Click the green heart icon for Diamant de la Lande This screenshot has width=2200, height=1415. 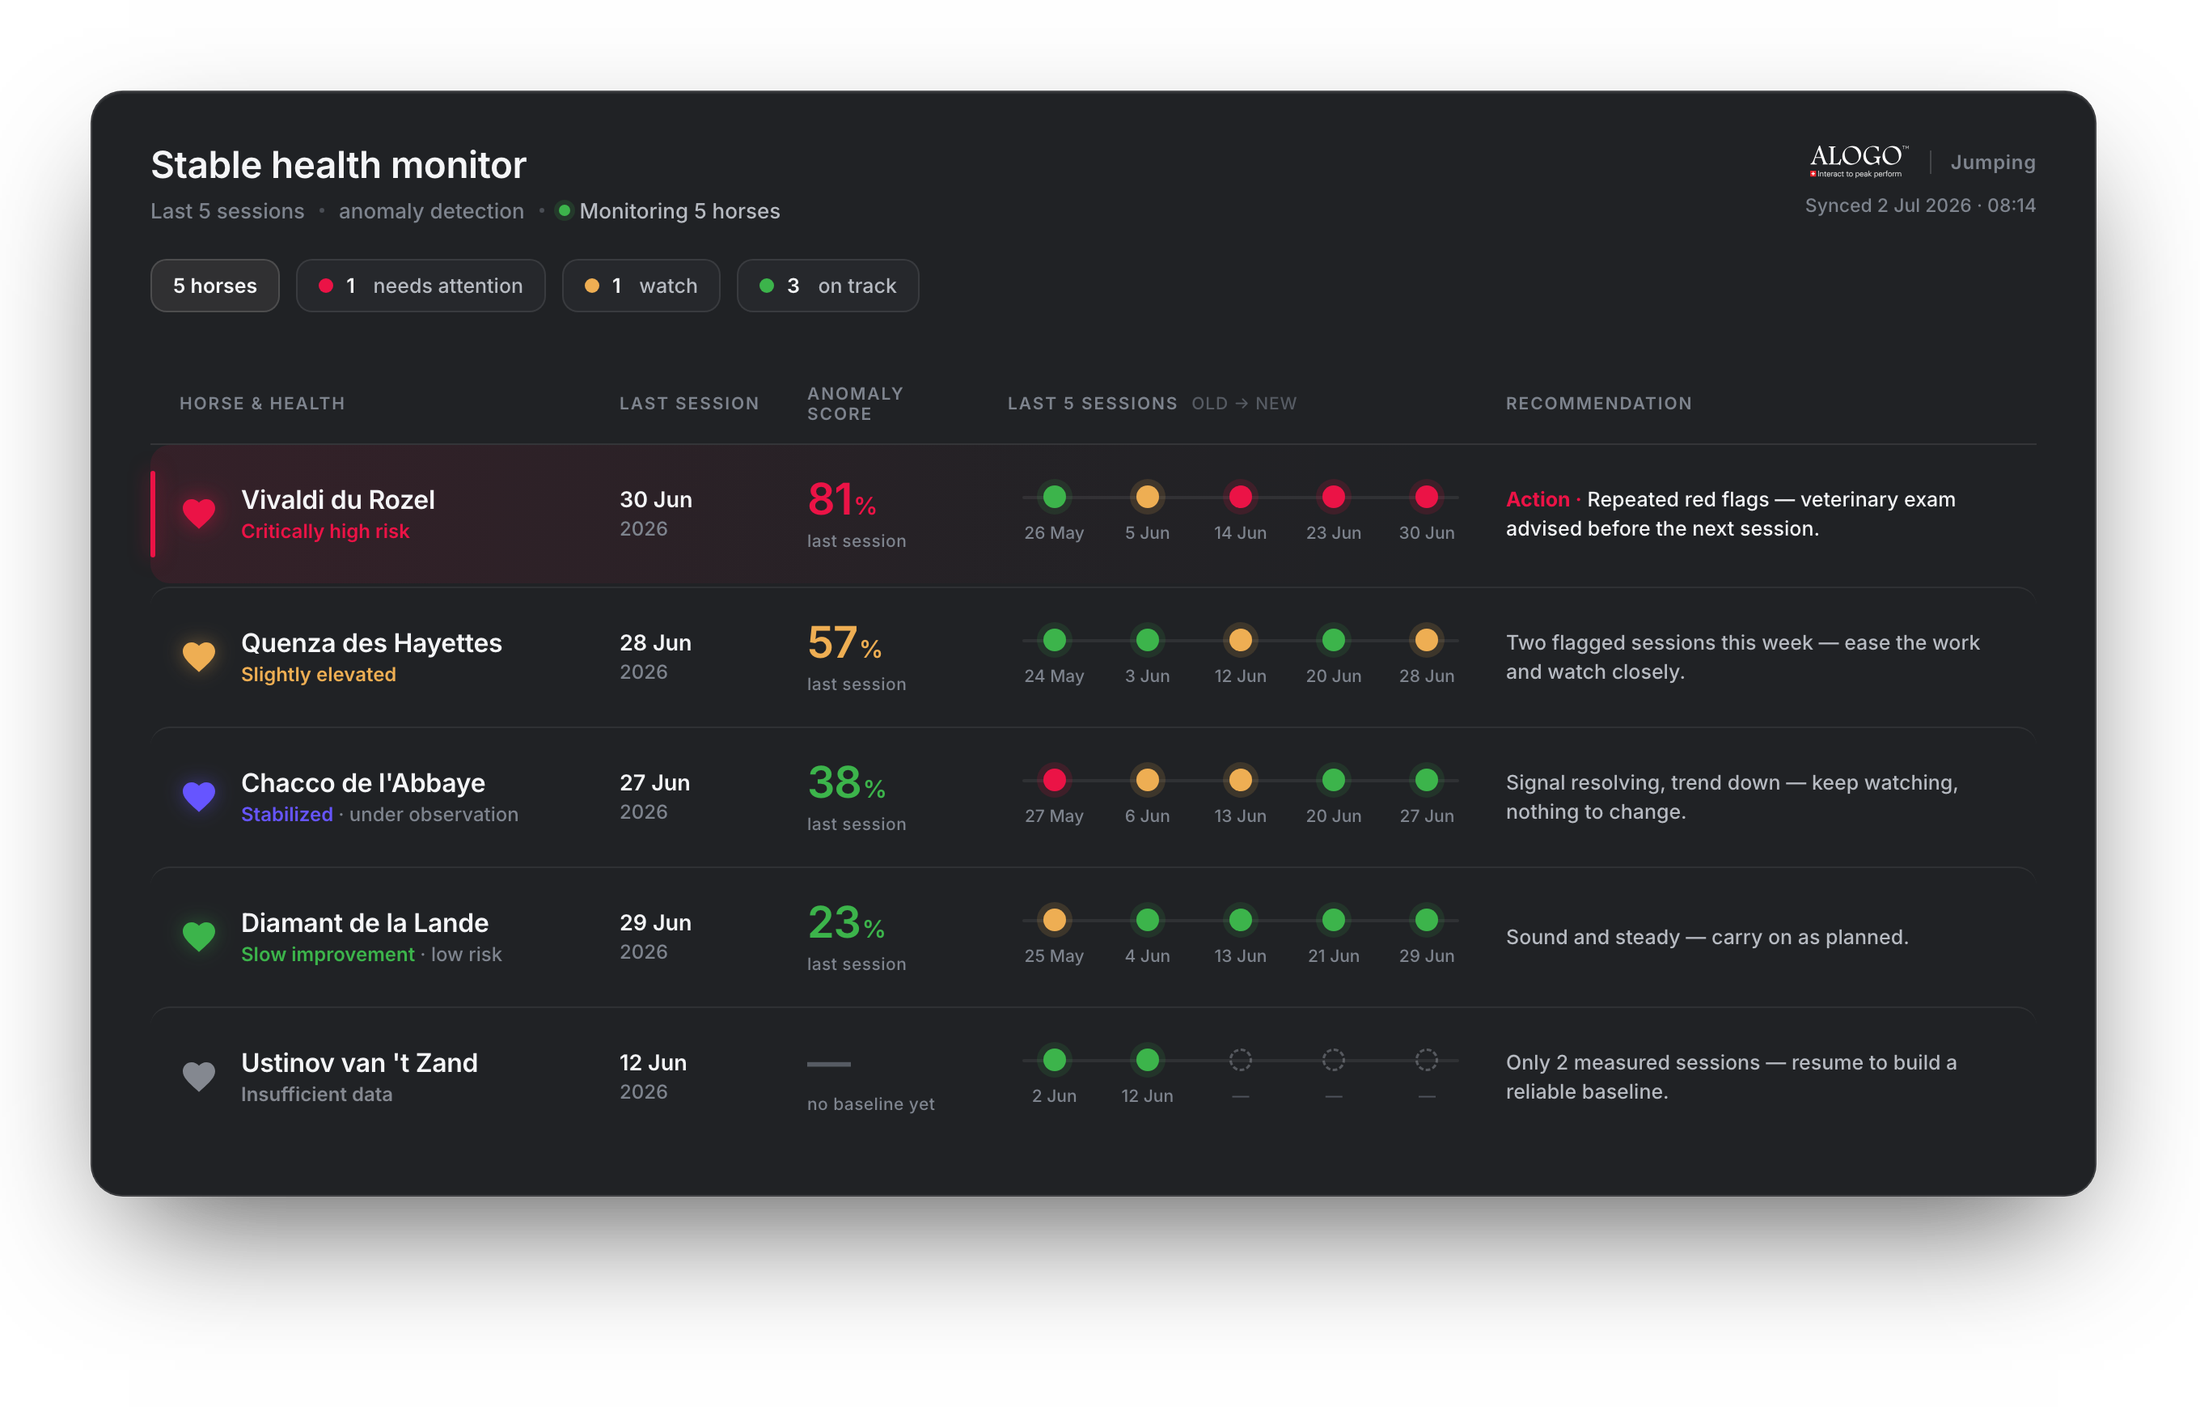pyautogui.click(x=199, y=936)
